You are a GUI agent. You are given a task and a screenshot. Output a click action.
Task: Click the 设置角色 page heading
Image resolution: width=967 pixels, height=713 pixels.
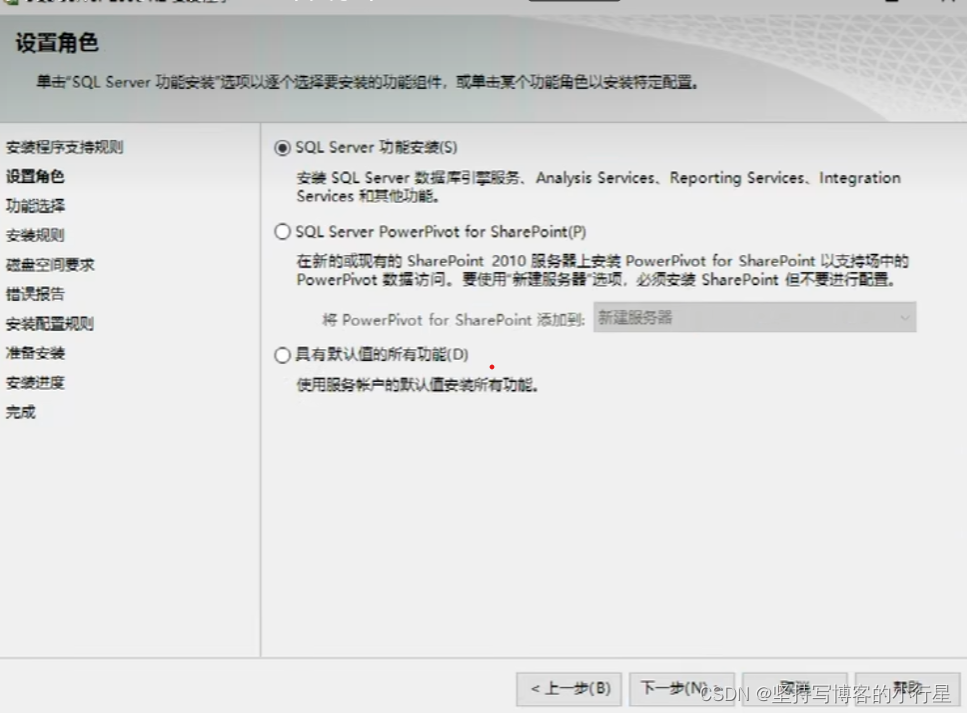click(57, 43)
